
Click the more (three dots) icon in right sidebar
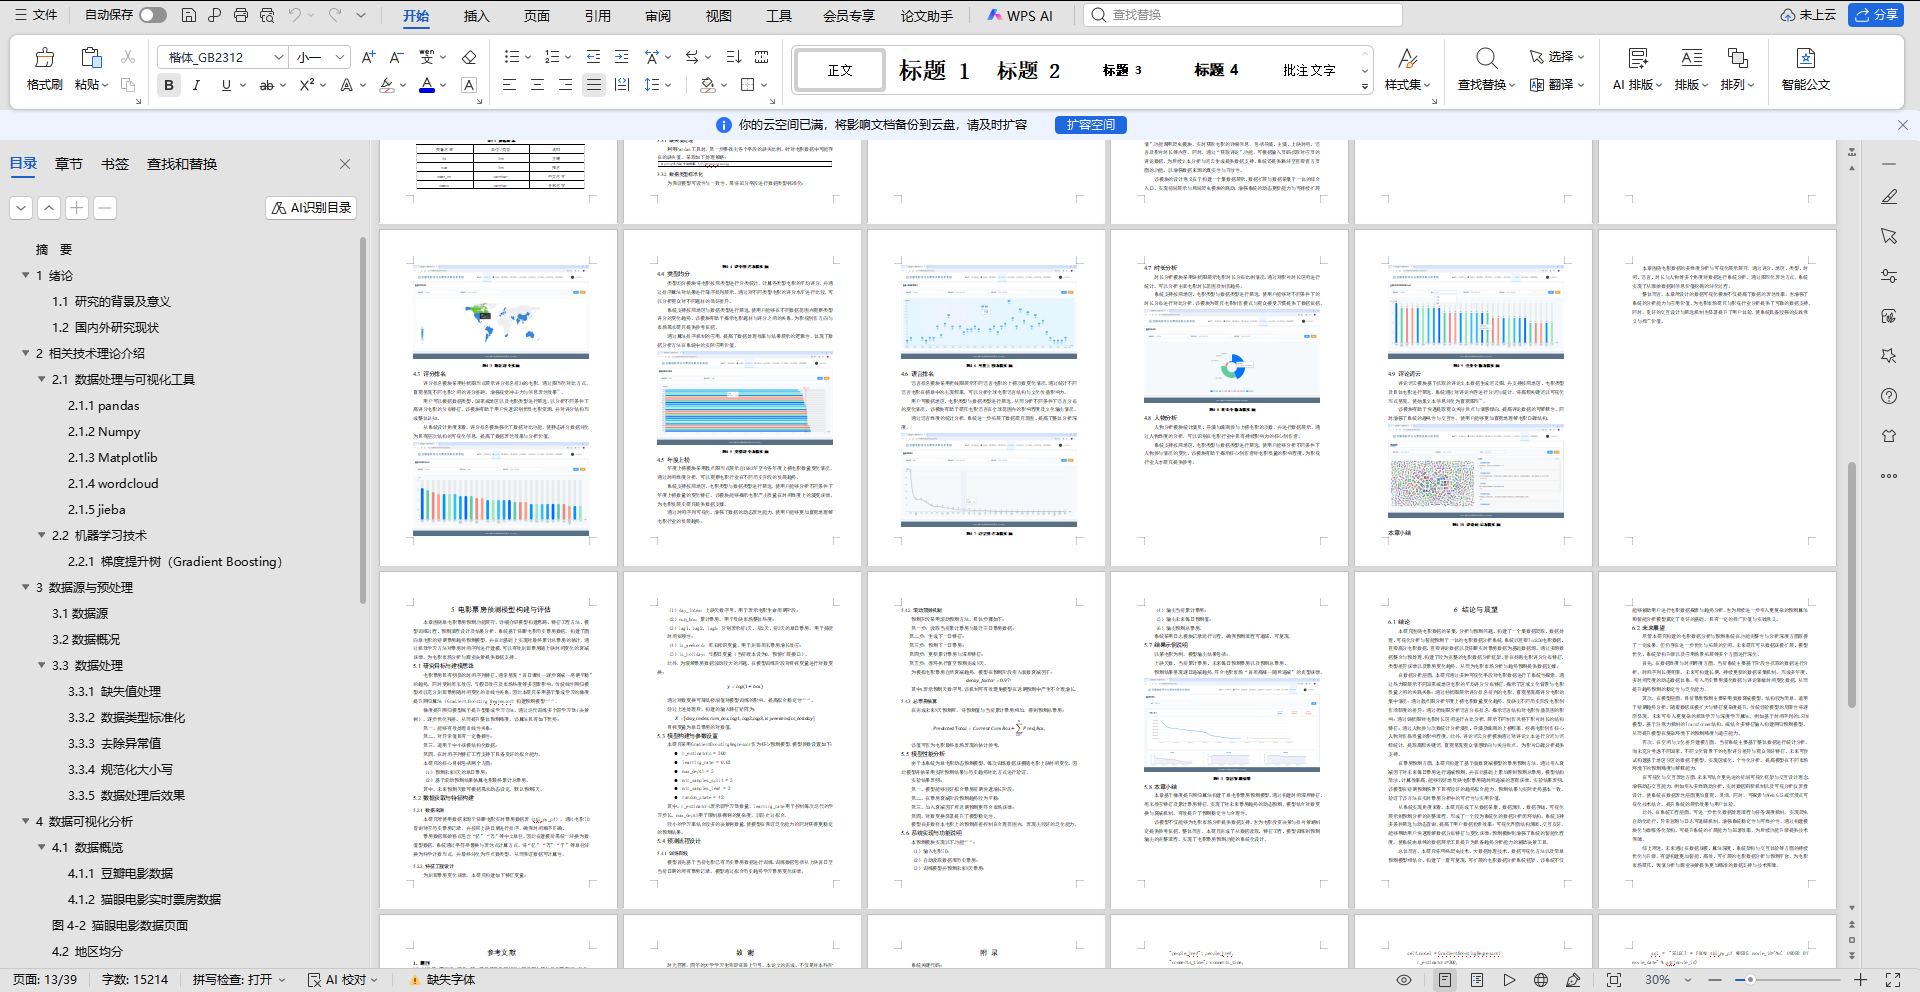[1889, 476]
